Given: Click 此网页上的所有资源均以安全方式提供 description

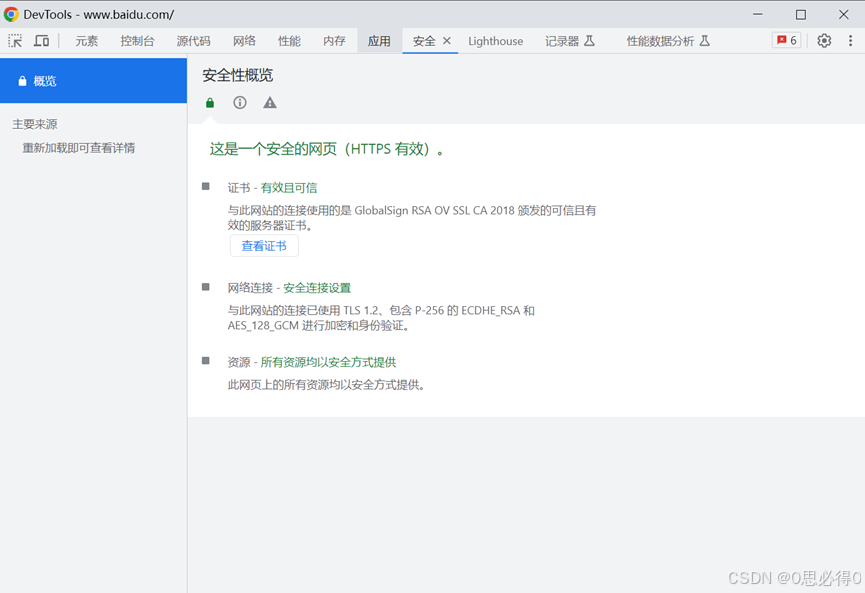Looking at the screenshot, I should click(327, 385).
